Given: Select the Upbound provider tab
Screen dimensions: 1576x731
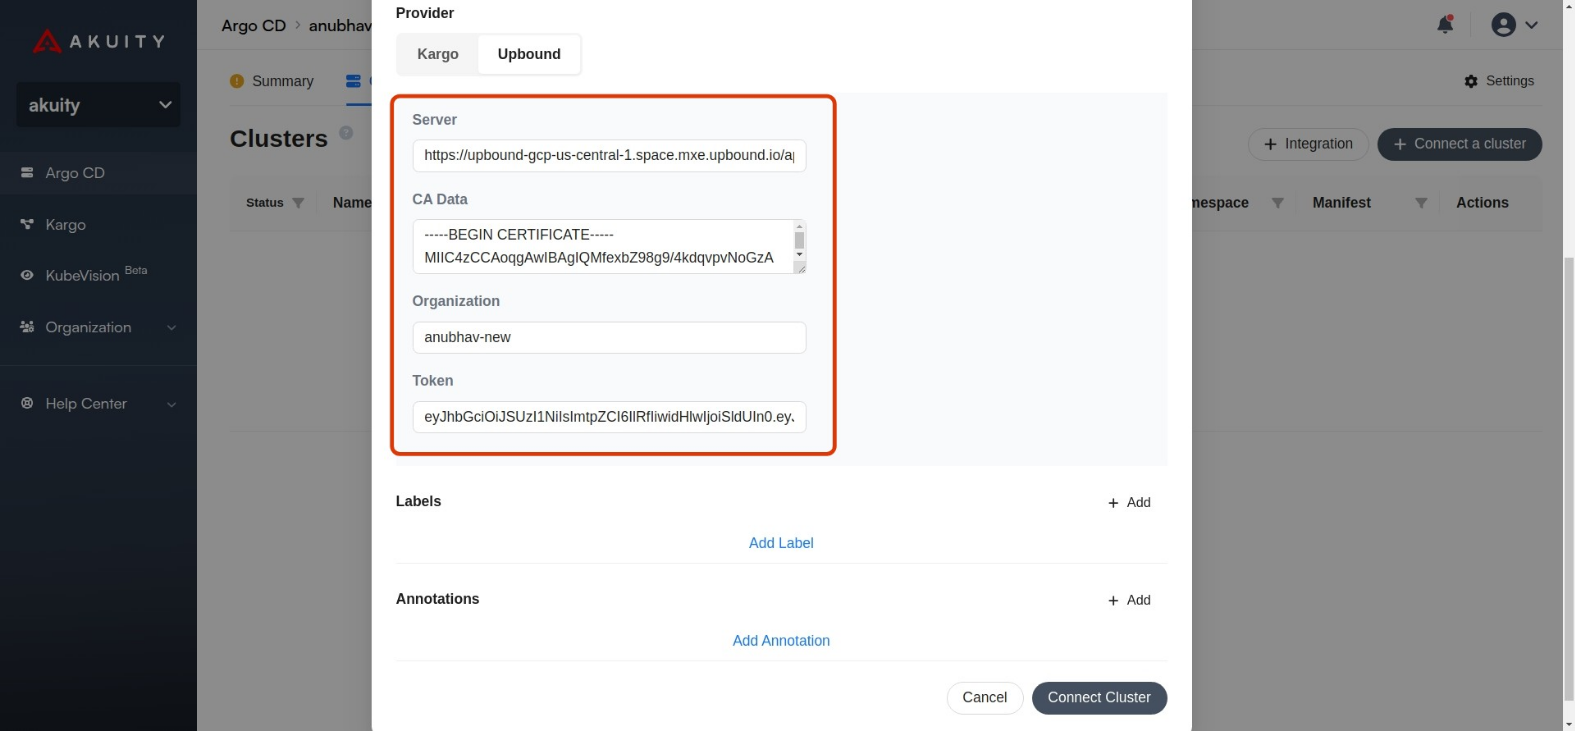Looking at the screenshot, I should [x=529, y=54].
